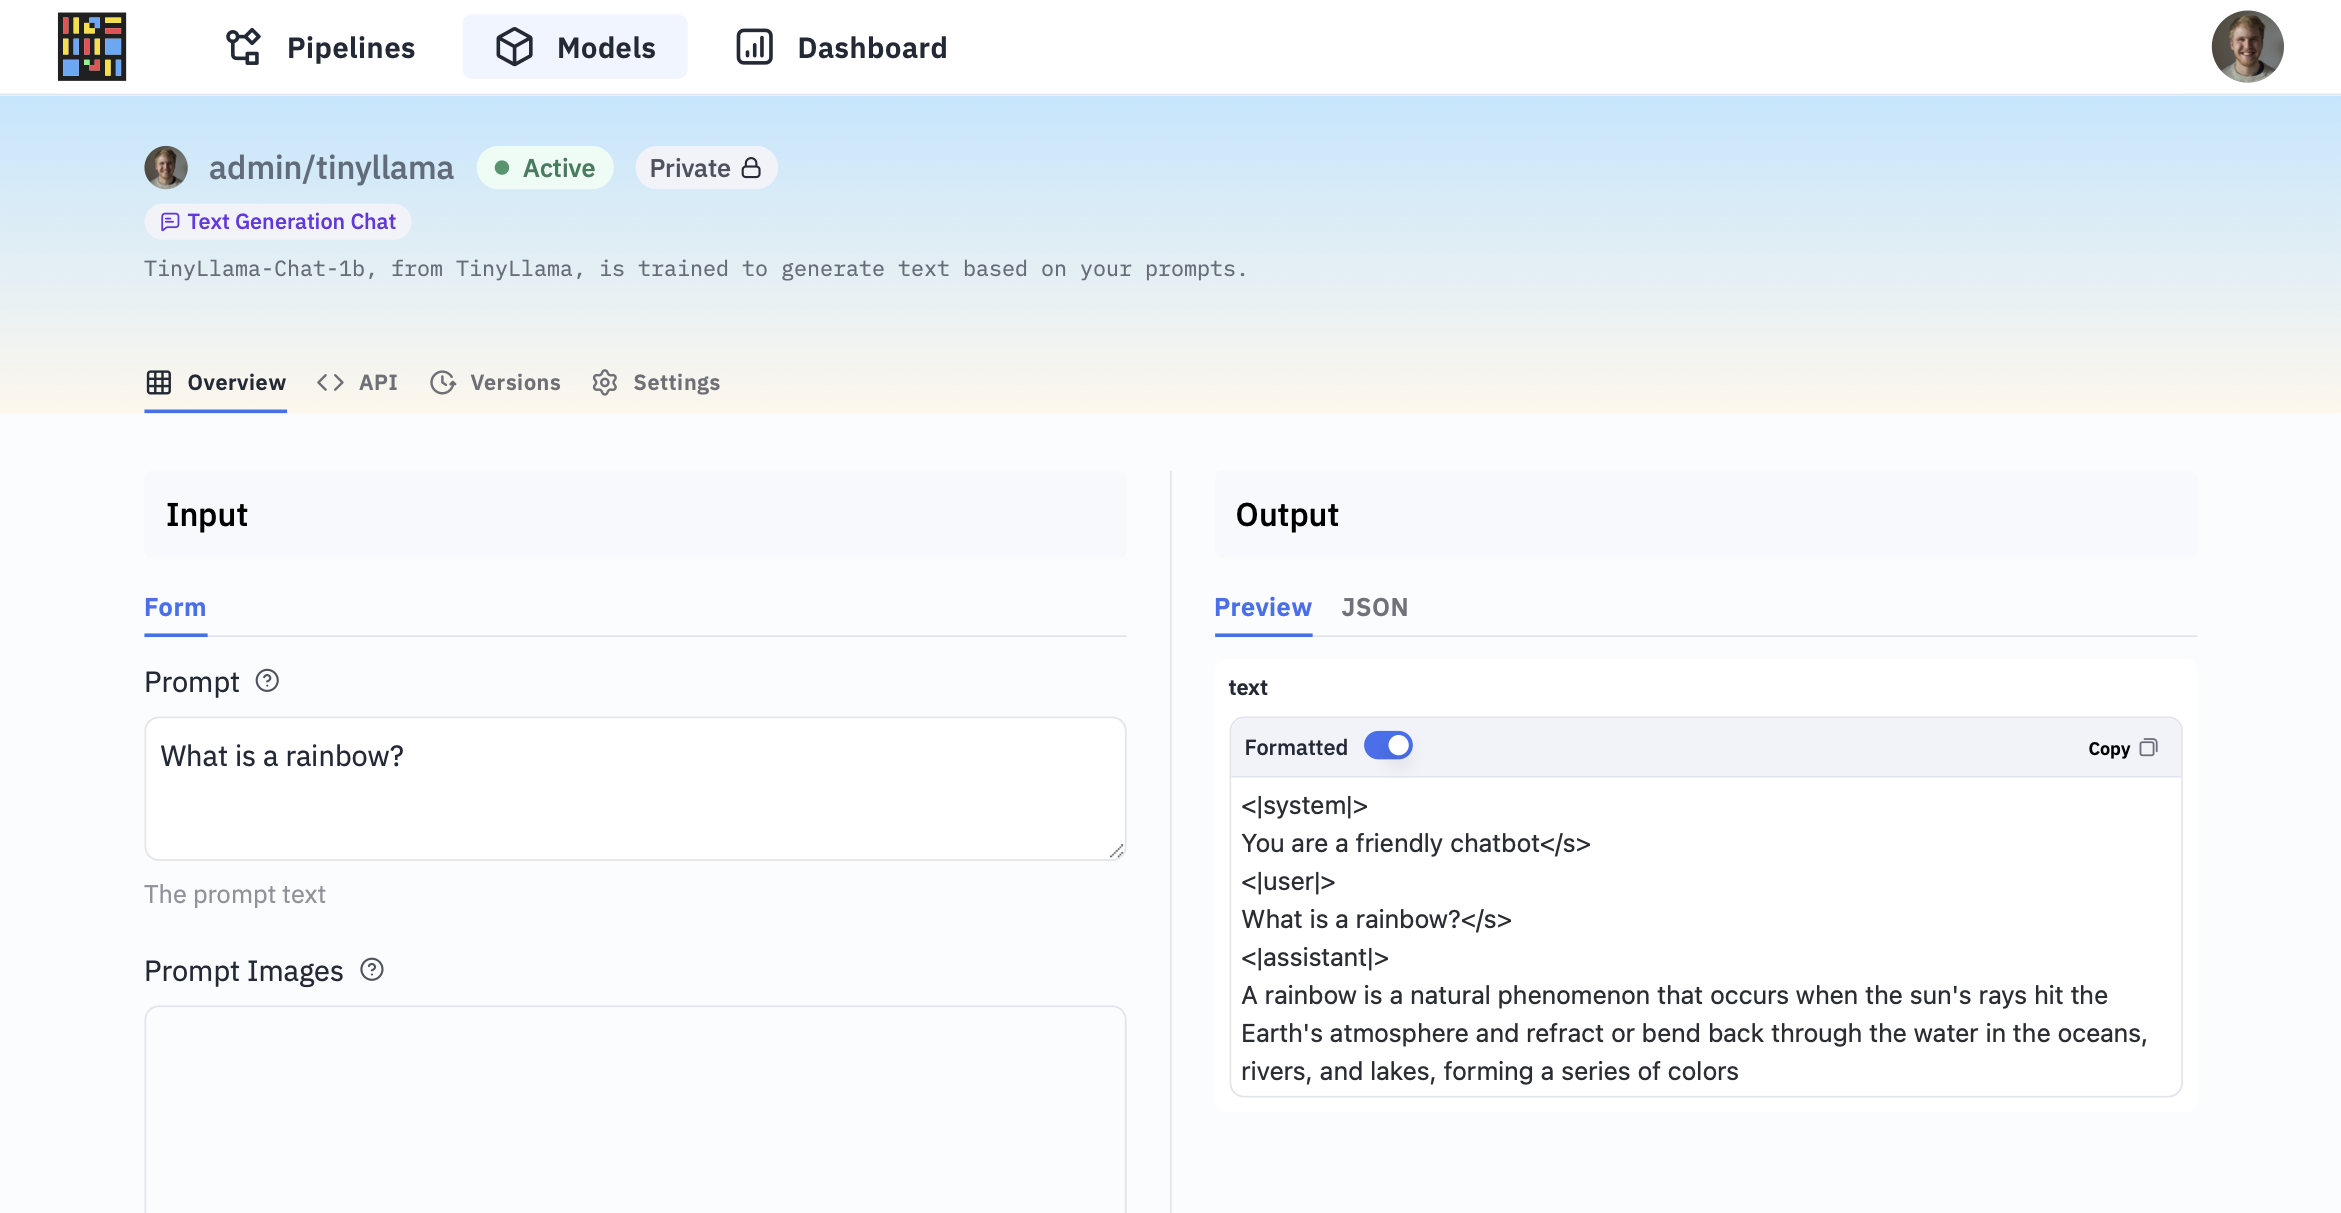The height and width of the screenshot is (1213, 2341).
Task: Click the Prompt Images help icon
Action: (x=372, y=970)
